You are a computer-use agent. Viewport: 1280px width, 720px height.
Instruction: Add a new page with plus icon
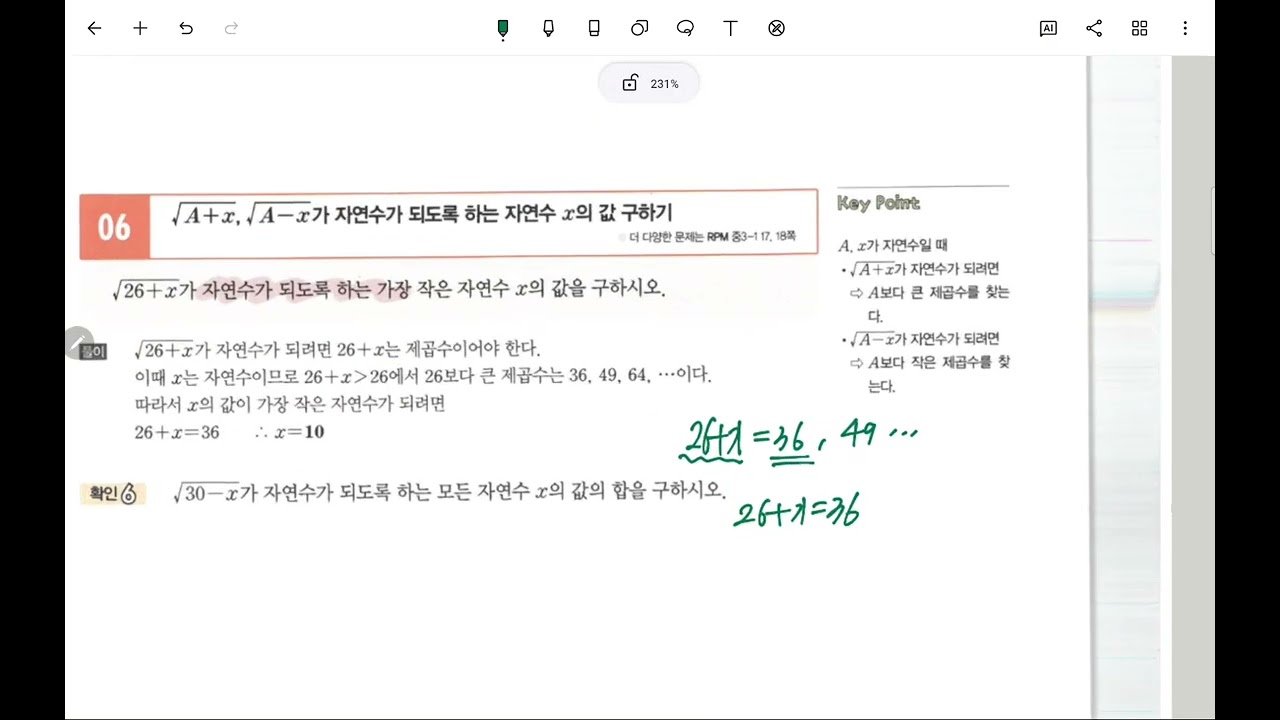140,28
